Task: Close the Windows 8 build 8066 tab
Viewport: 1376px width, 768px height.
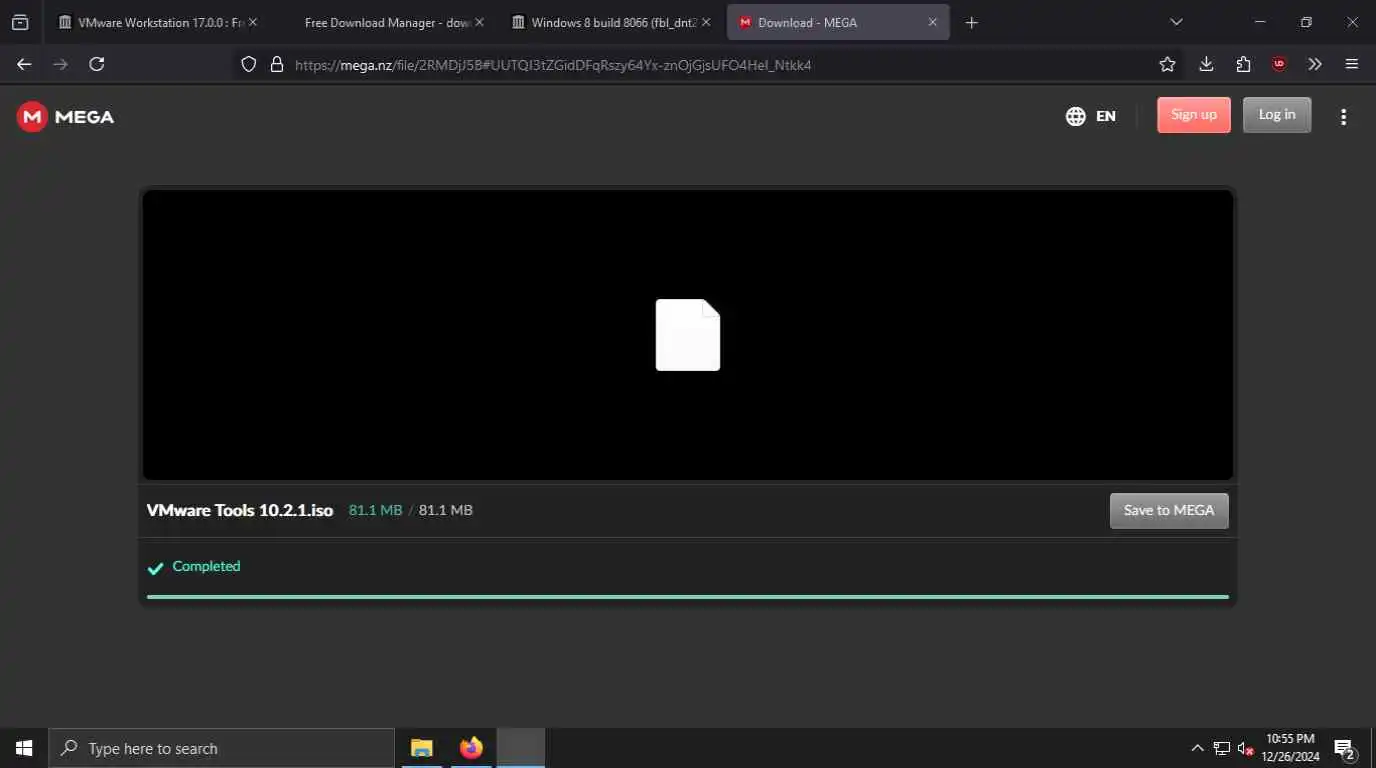Action: pos(706,22)
